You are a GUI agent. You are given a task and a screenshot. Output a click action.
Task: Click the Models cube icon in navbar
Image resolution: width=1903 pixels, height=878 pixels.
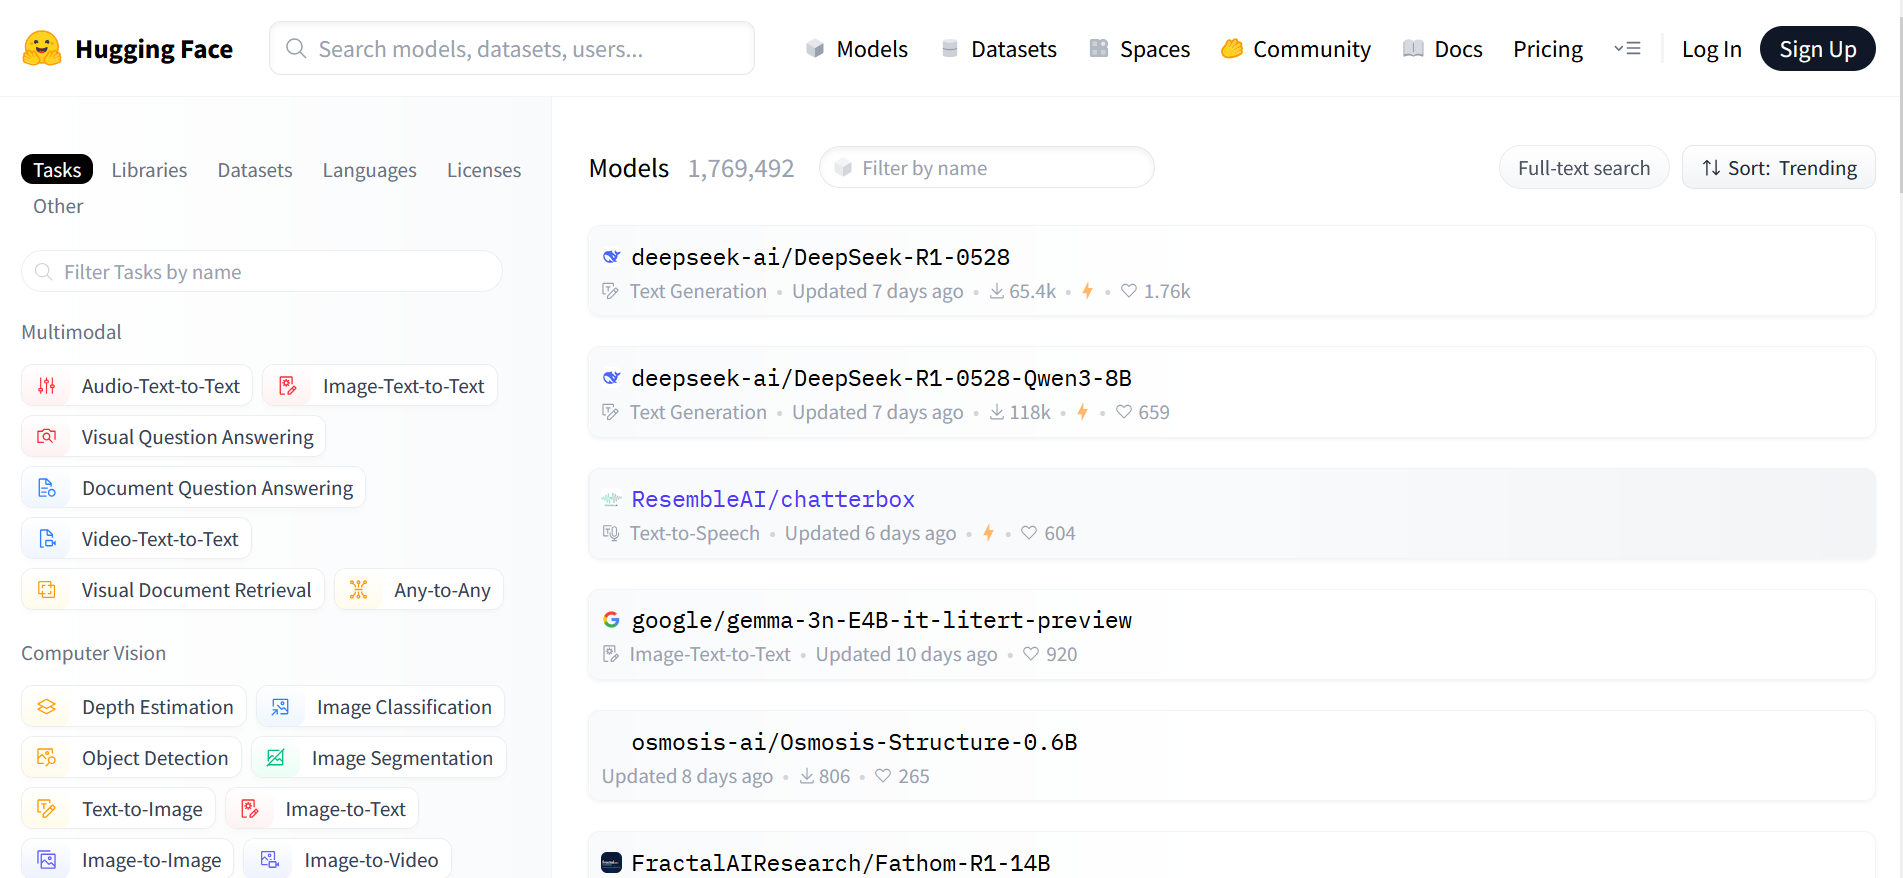[x=815, y=49]
